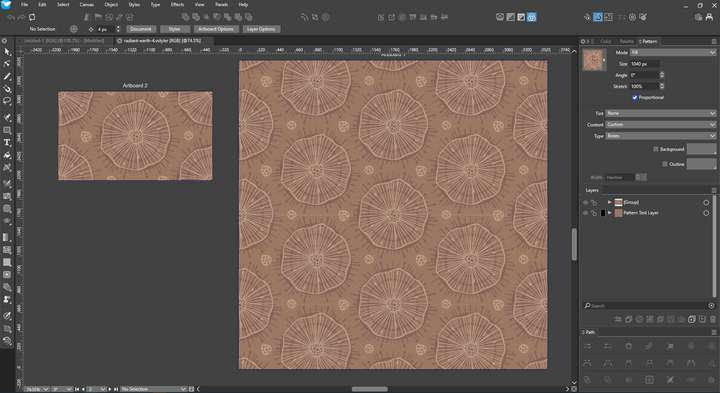Select the Rectangle shape tool

[7, 130]
